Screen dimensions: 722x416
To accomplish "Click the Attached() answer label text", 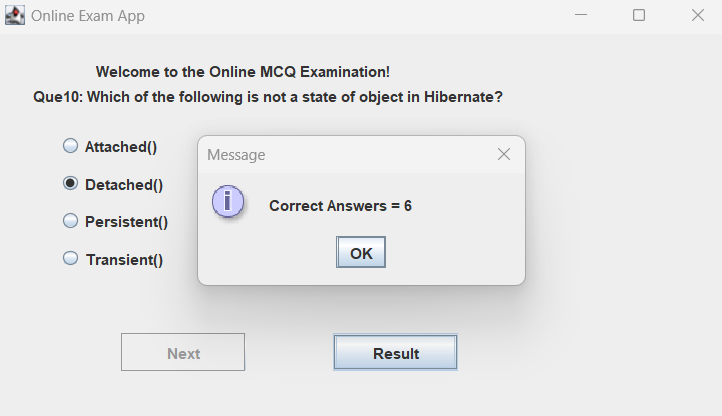I will pos(121,147).
